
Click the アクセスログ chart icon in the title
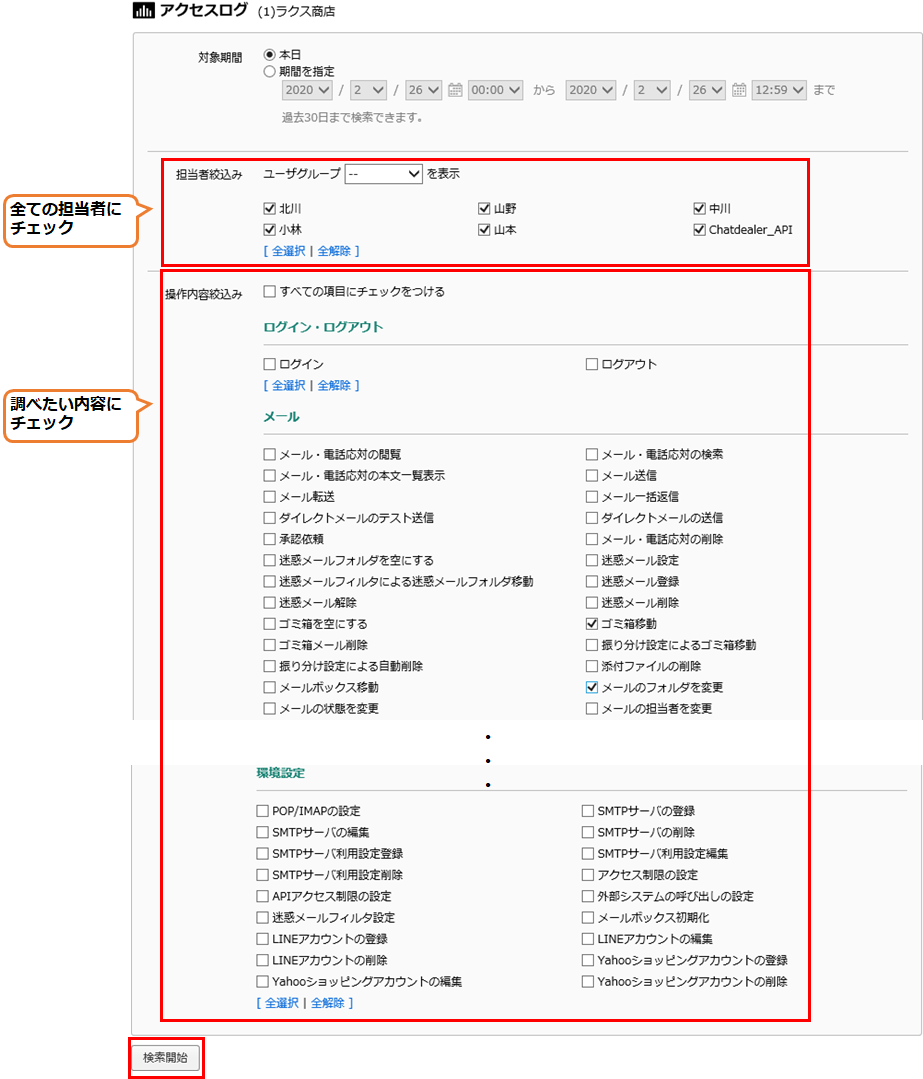pos(143,10)
